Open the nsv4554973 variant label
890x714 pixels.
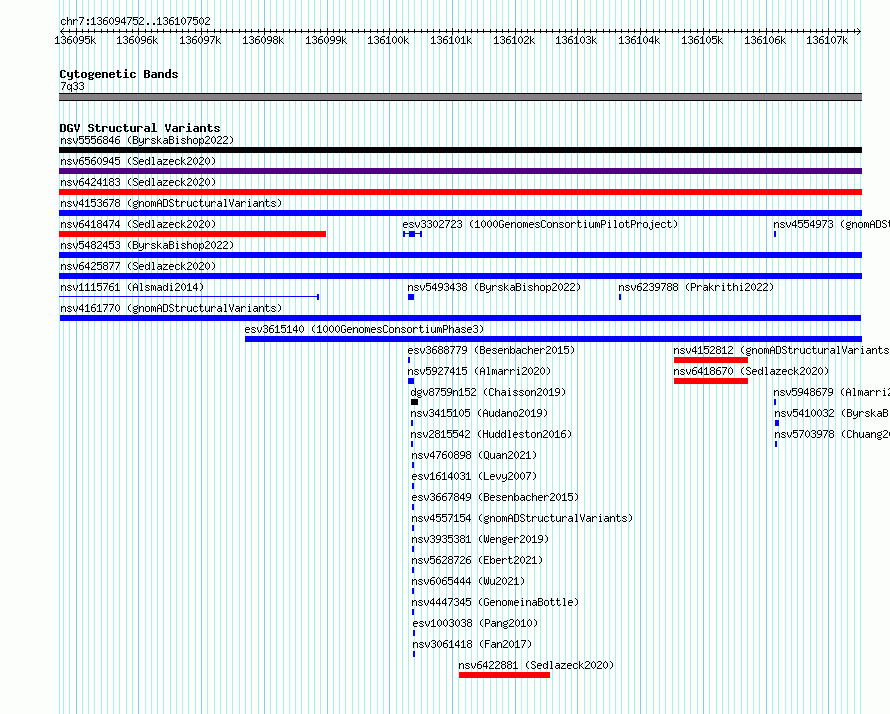click(831, 224)
